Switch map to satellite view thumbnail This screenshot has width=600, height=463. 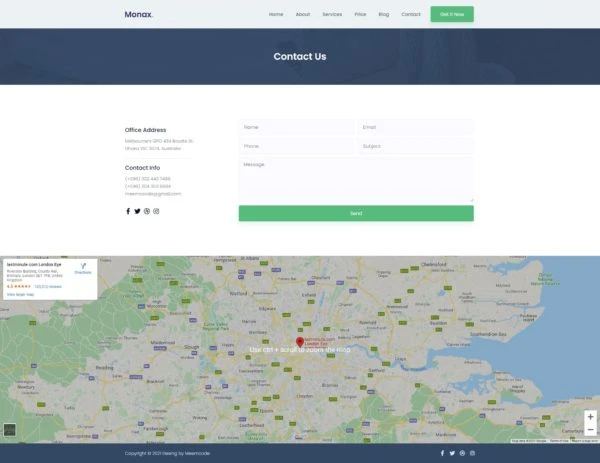click(10, 430)
